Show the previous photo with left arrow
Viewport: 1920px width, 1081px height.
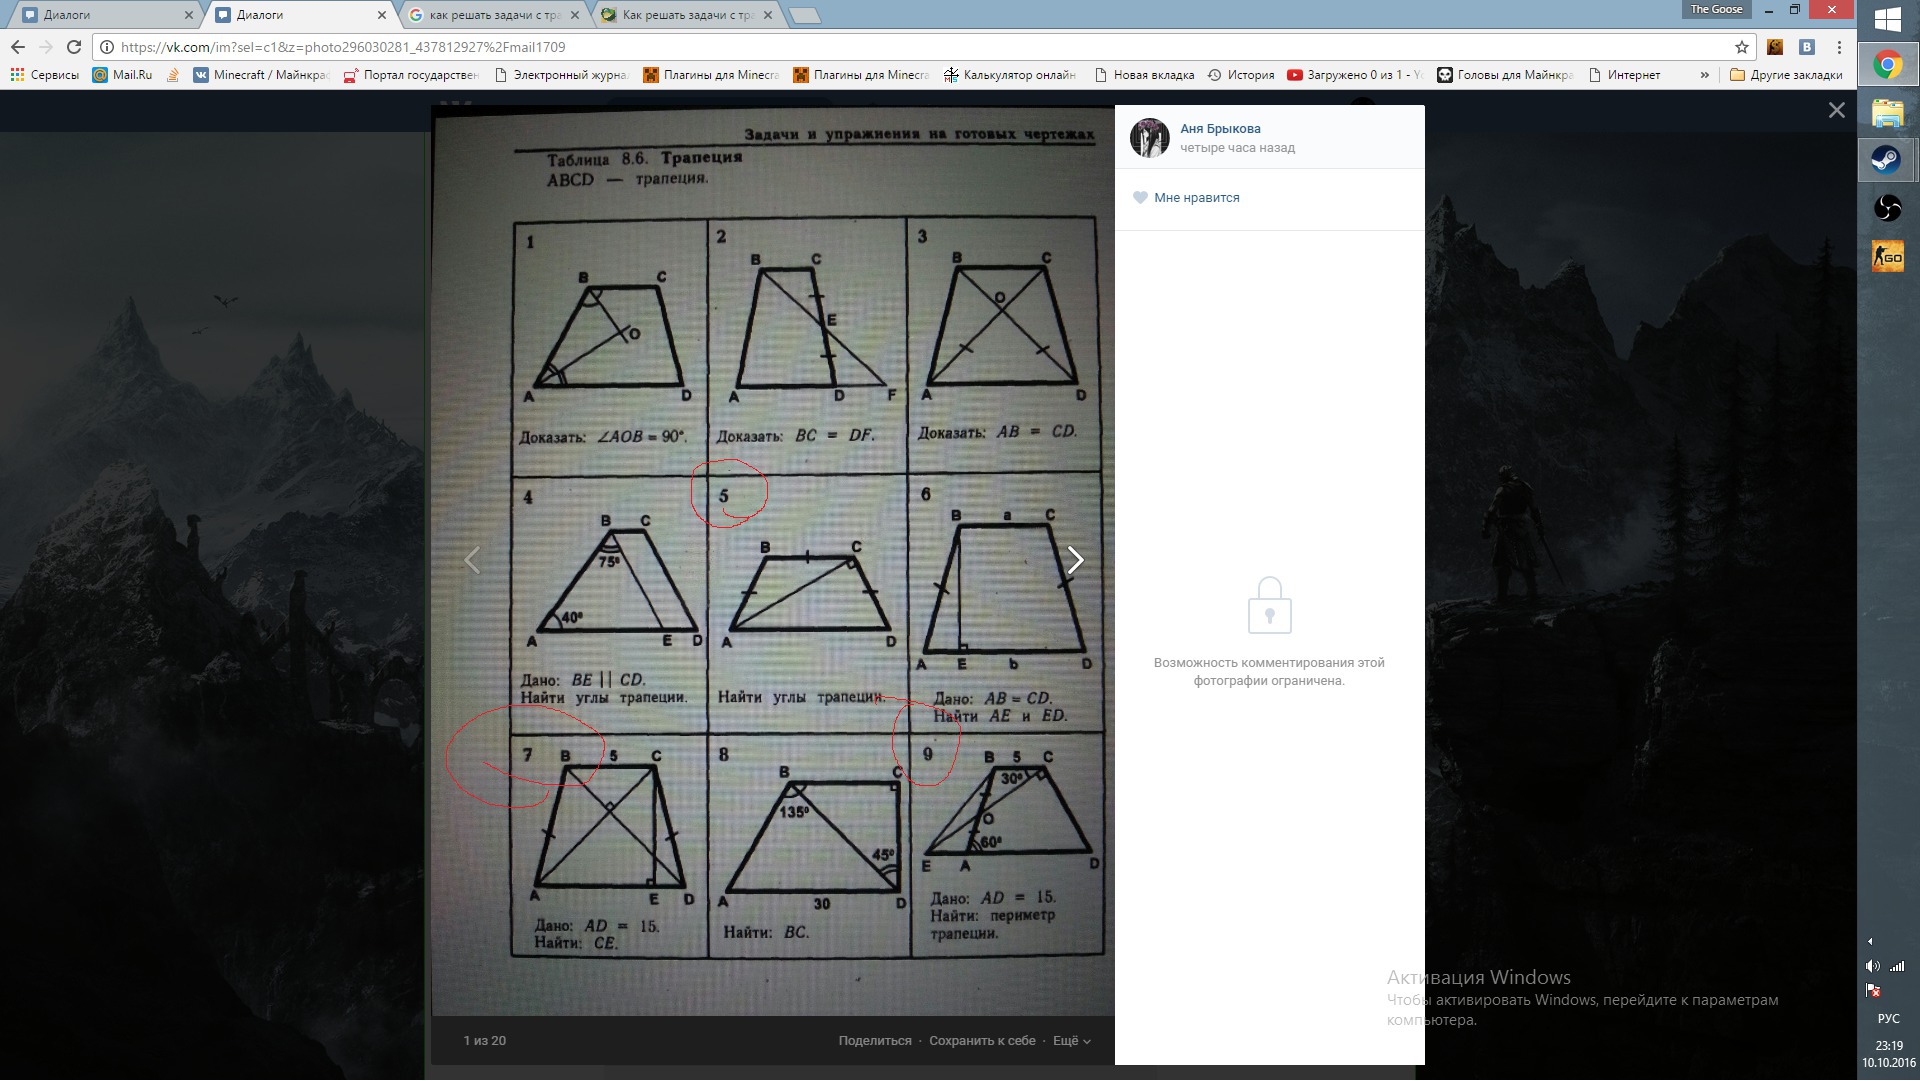pyautogui.click(x=472, y=560)
